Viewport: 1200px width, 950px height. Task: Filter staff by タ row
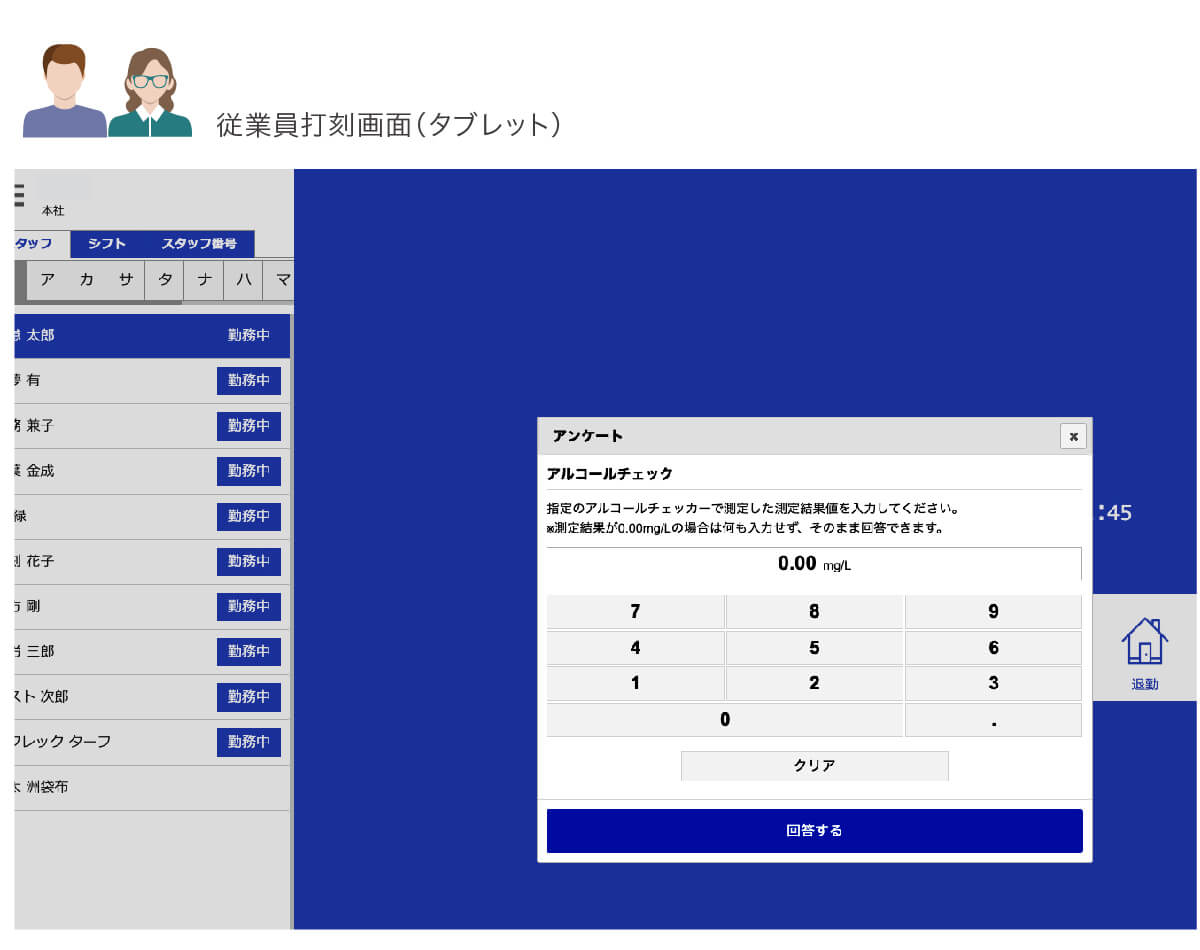(x=165, y=280)
